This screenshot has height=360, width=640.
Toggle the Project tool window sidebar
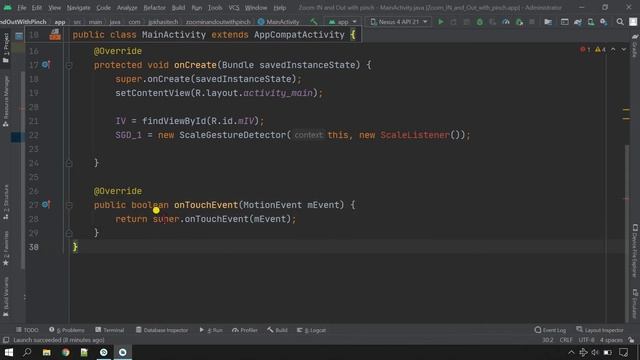6,48
